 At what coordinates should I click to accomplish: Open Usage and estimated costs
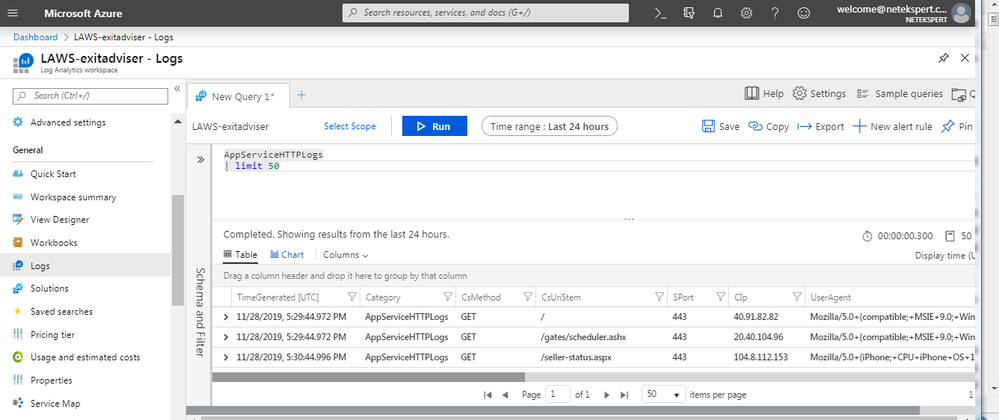coord(85,358)
